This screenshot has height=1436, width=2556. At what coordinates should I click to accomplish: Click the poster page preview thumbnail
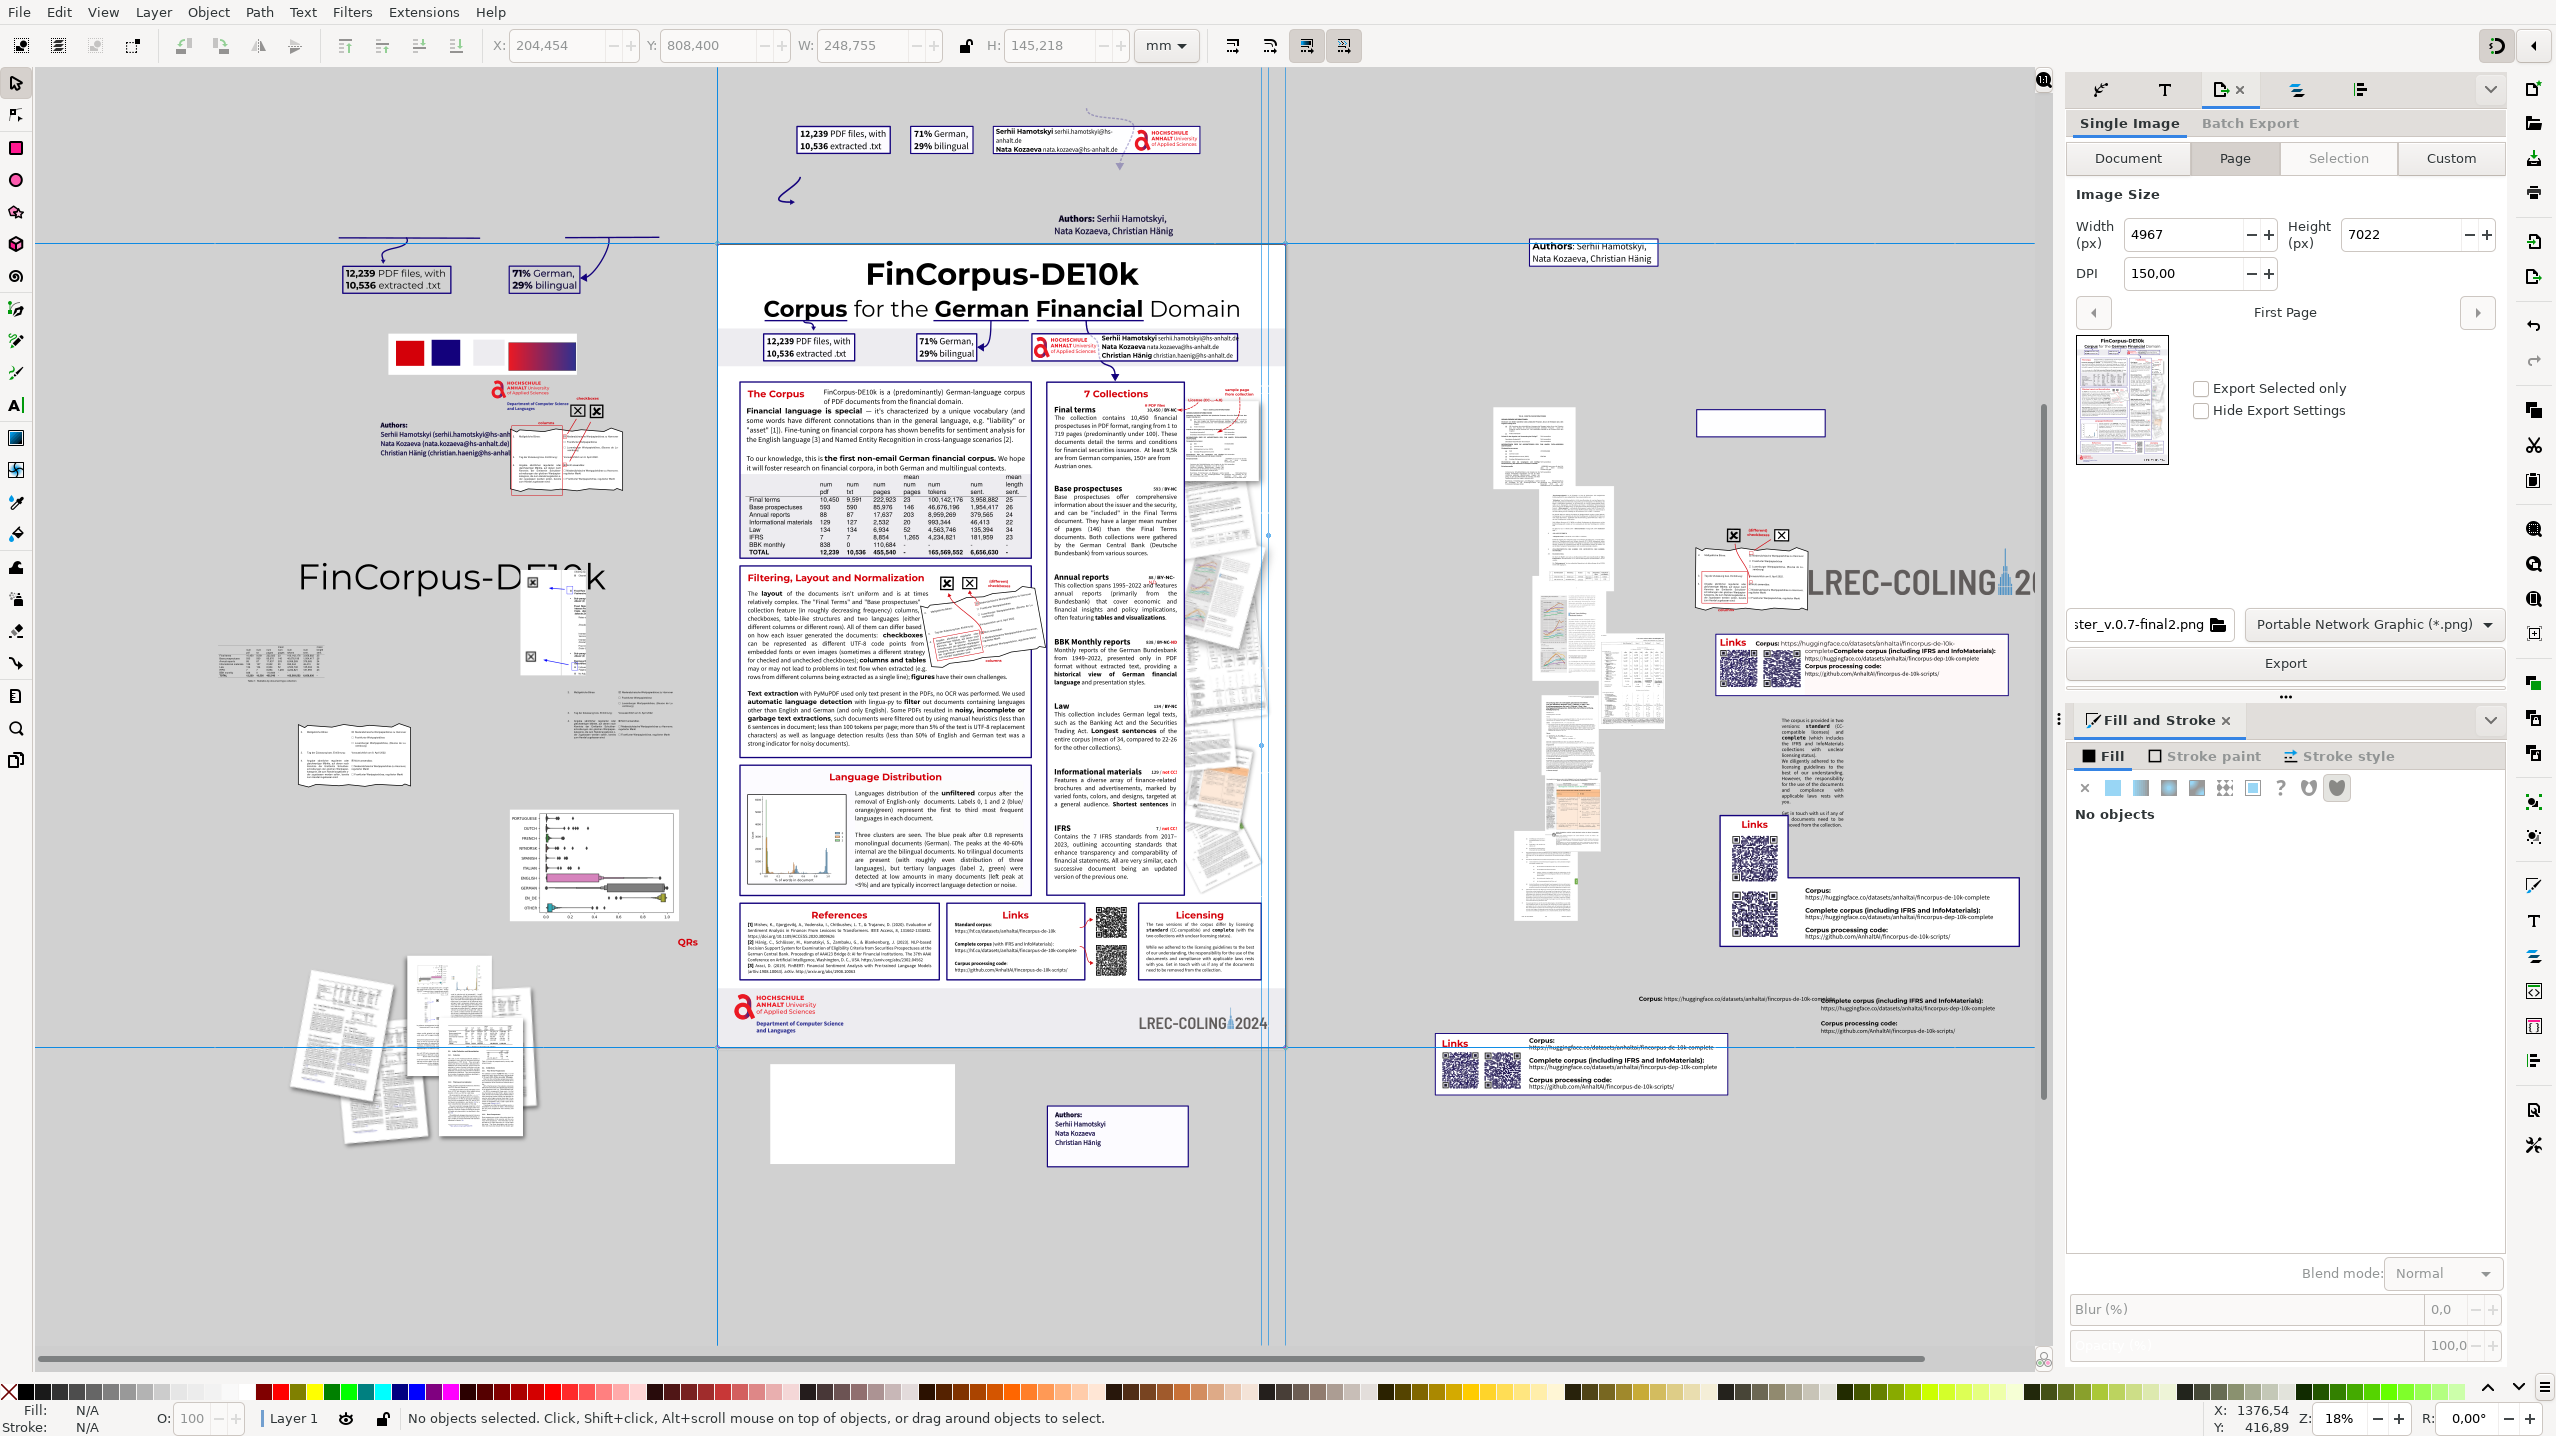pos(2122,400)
